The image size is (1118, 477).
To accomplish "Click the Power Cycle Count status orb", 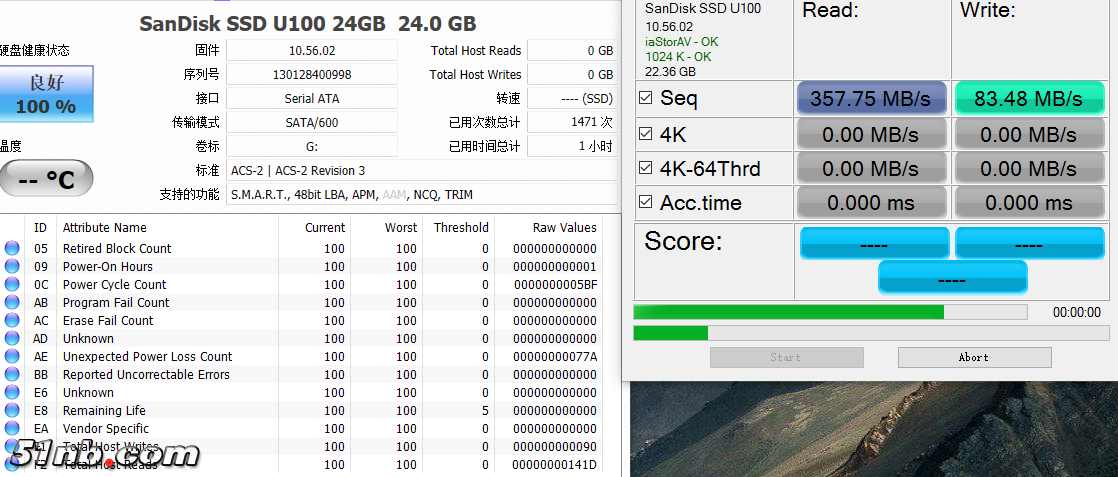I will [x=12, y=285].
